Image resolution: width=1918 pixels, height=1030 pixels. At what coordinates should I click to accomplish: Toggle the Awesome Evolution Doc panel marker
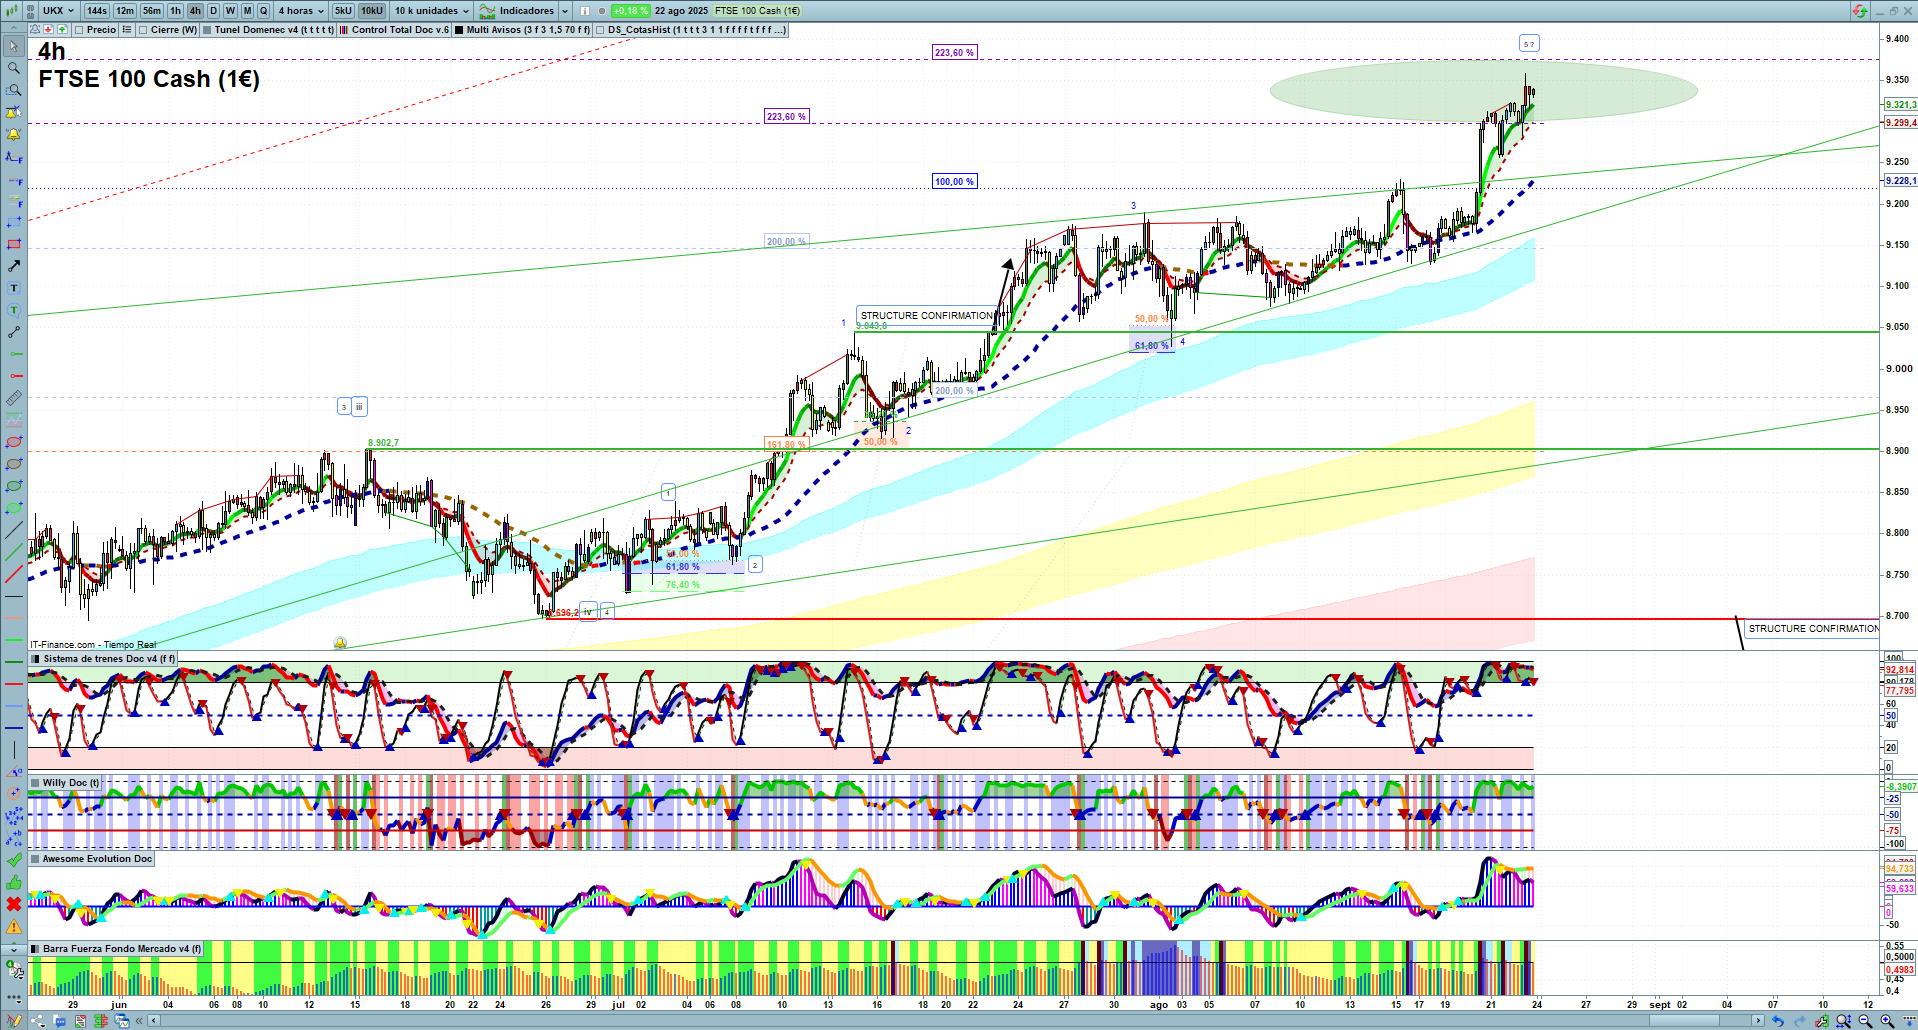(x=36, y=859)
